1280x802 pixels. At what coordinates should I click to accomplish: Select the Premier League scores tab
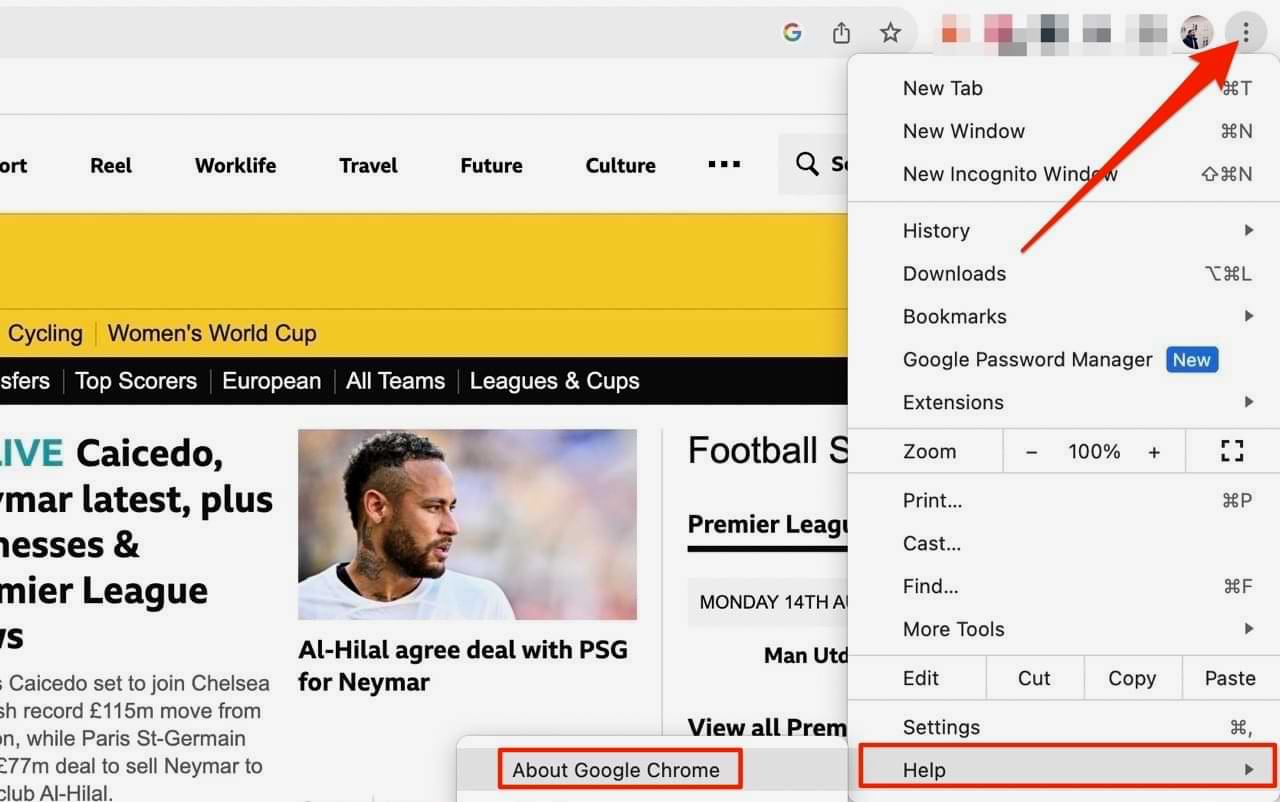click(x=767, y=524)
